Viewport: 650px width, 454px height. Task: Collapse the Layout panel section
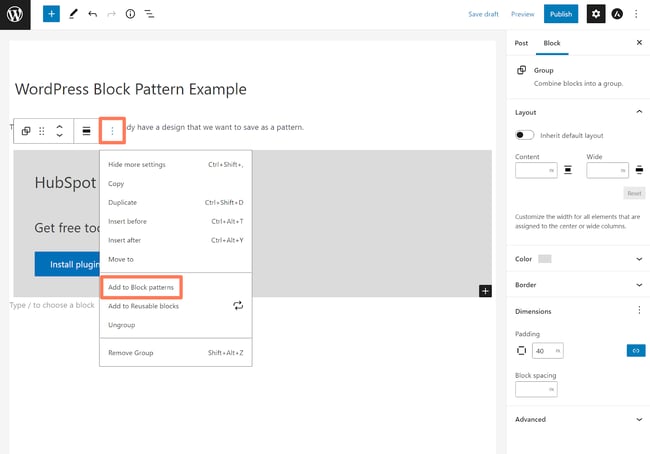click(638, 113)
